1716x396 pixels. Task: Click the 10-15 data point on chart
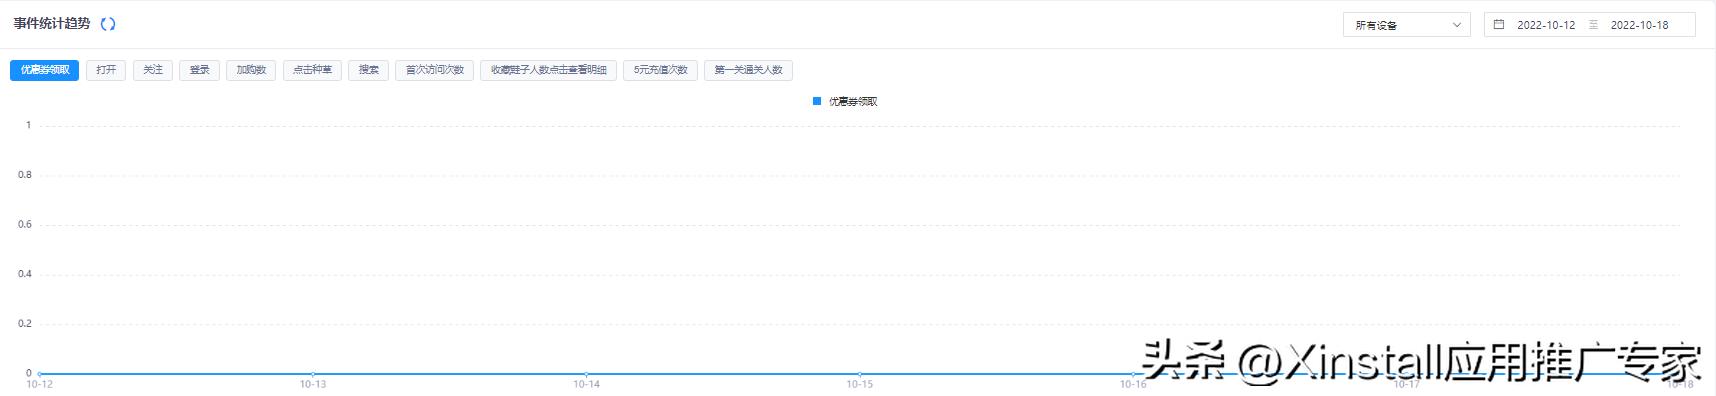click(860, 374)
